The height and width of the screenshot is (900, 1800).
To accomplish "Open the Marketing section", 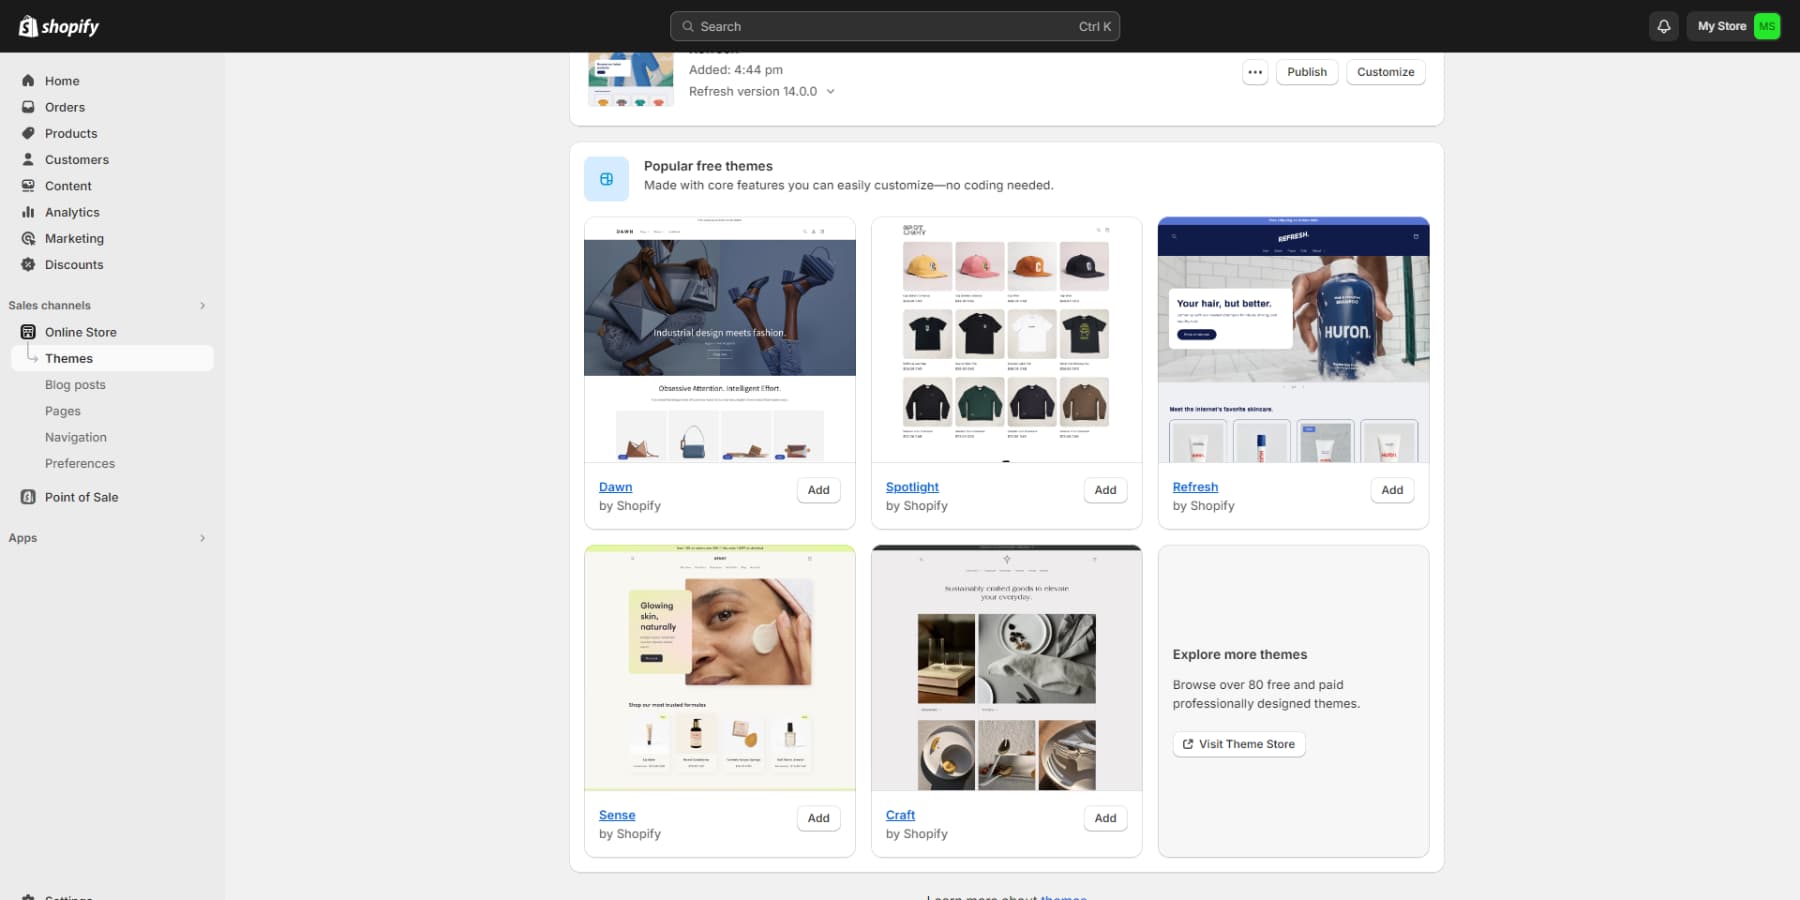I will pos(74,238).
